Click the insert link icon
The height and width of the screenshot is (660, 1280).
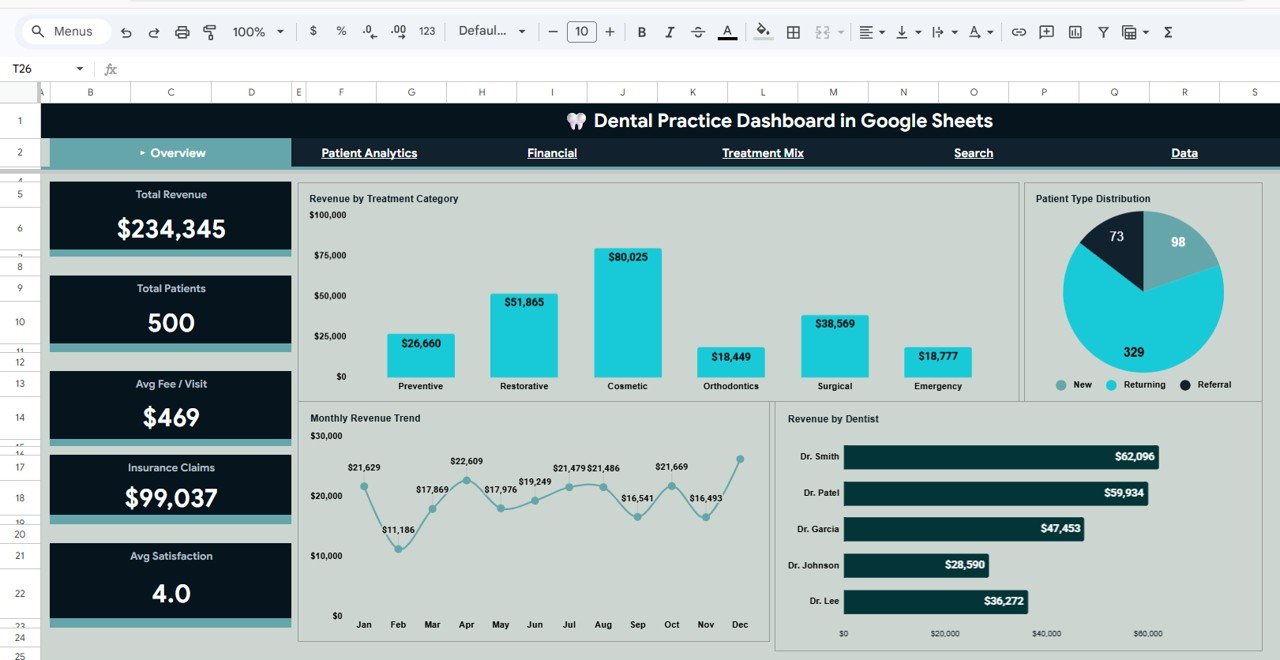coord(1019,32)
